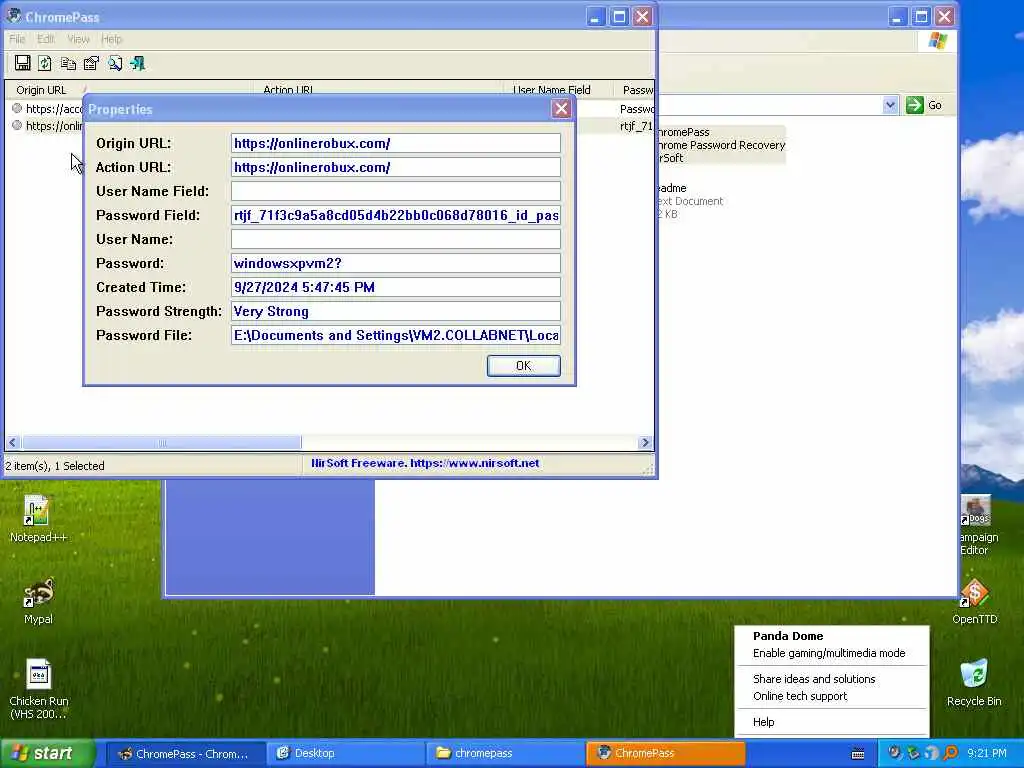The image size is (1024, 768).
Task: Click the Action URL column header
Action: pos(377,89)
